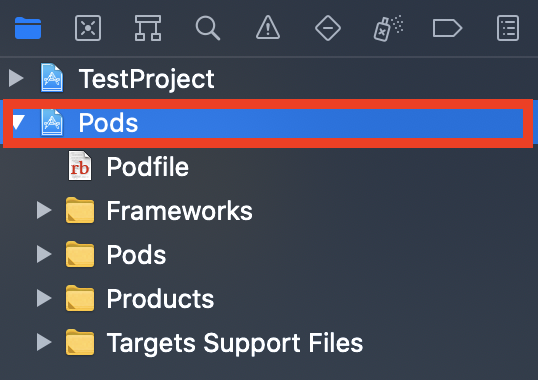Open the Debug navigator spray icon
Screen dimensions: 538x380
388,28
